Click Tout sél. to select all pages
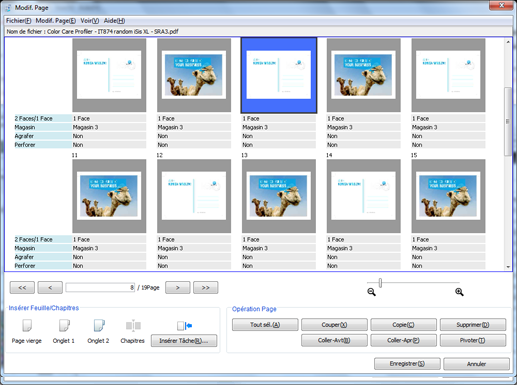 point(265,325)
